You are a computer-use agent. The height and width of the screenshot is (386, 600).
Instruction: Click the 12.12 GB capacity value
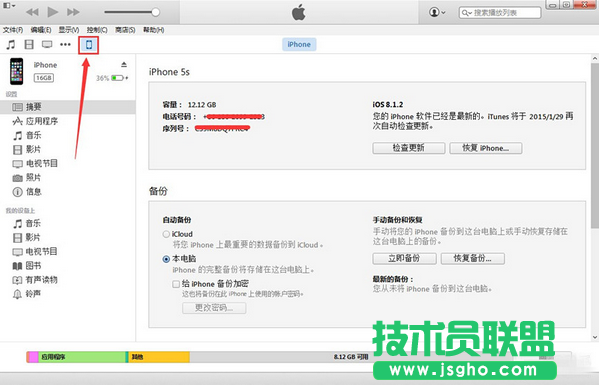click(x=202, y=105)
